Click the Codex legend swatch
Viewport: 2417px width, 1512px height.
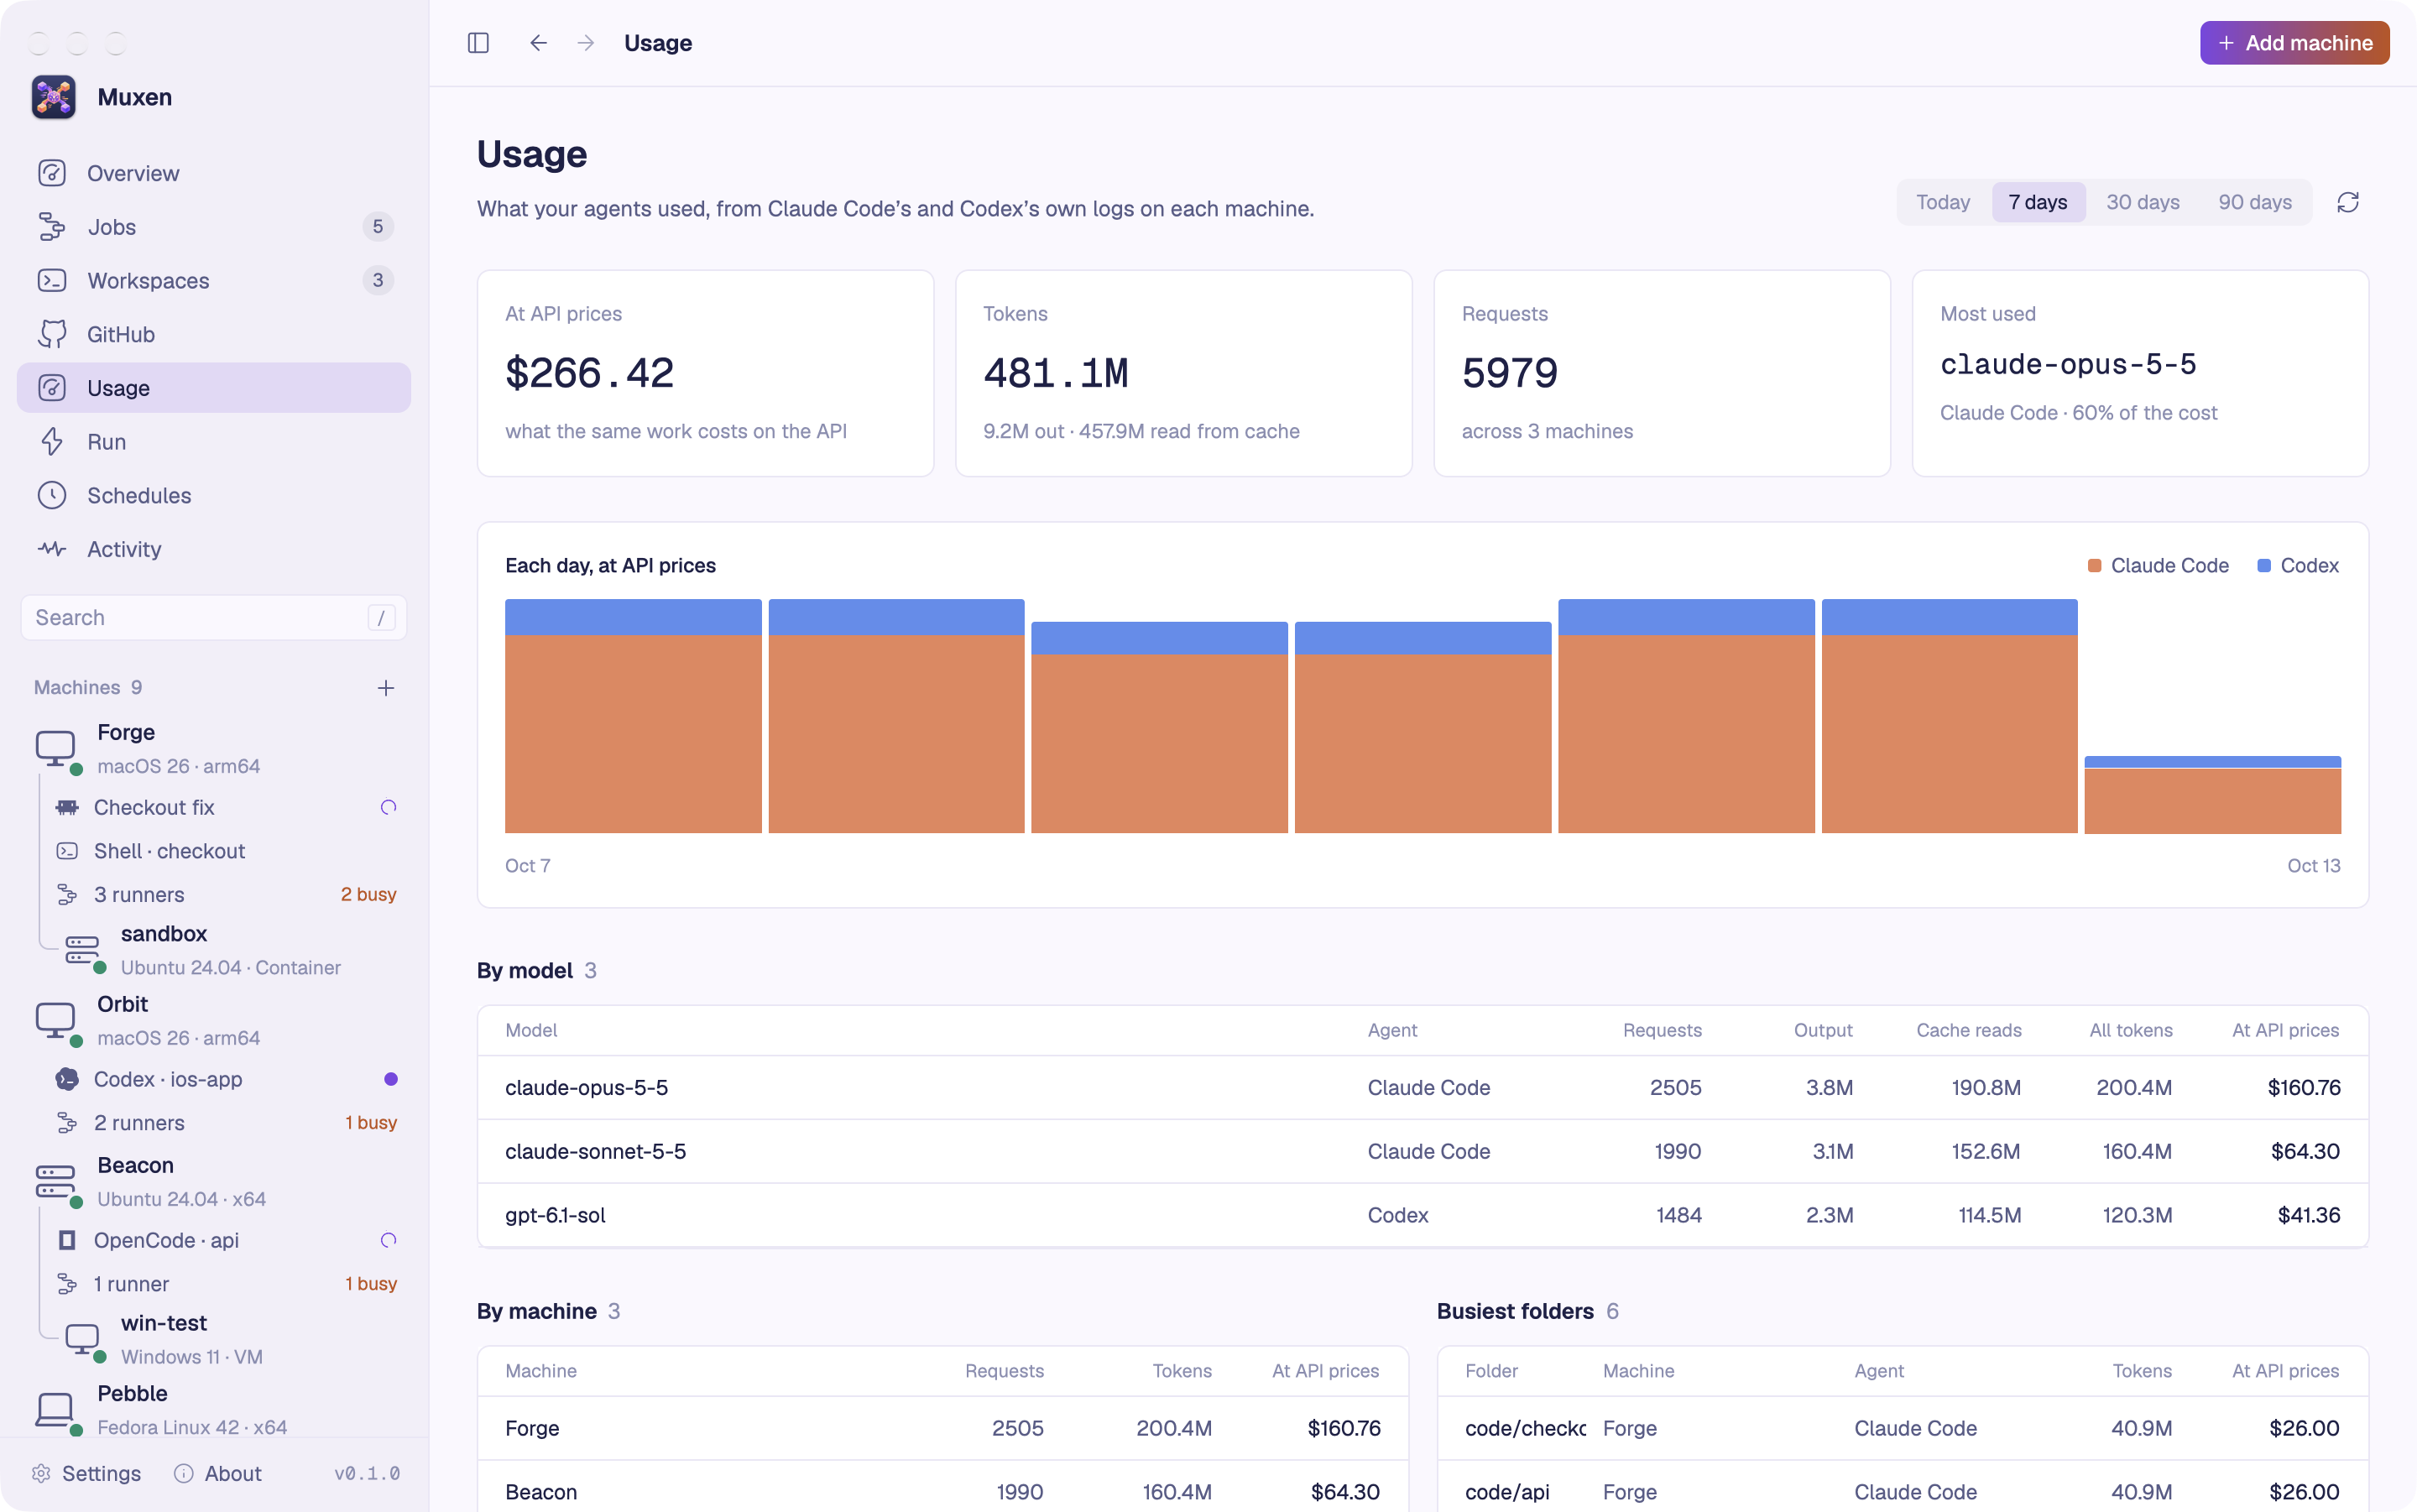(x=2264, y=566)
